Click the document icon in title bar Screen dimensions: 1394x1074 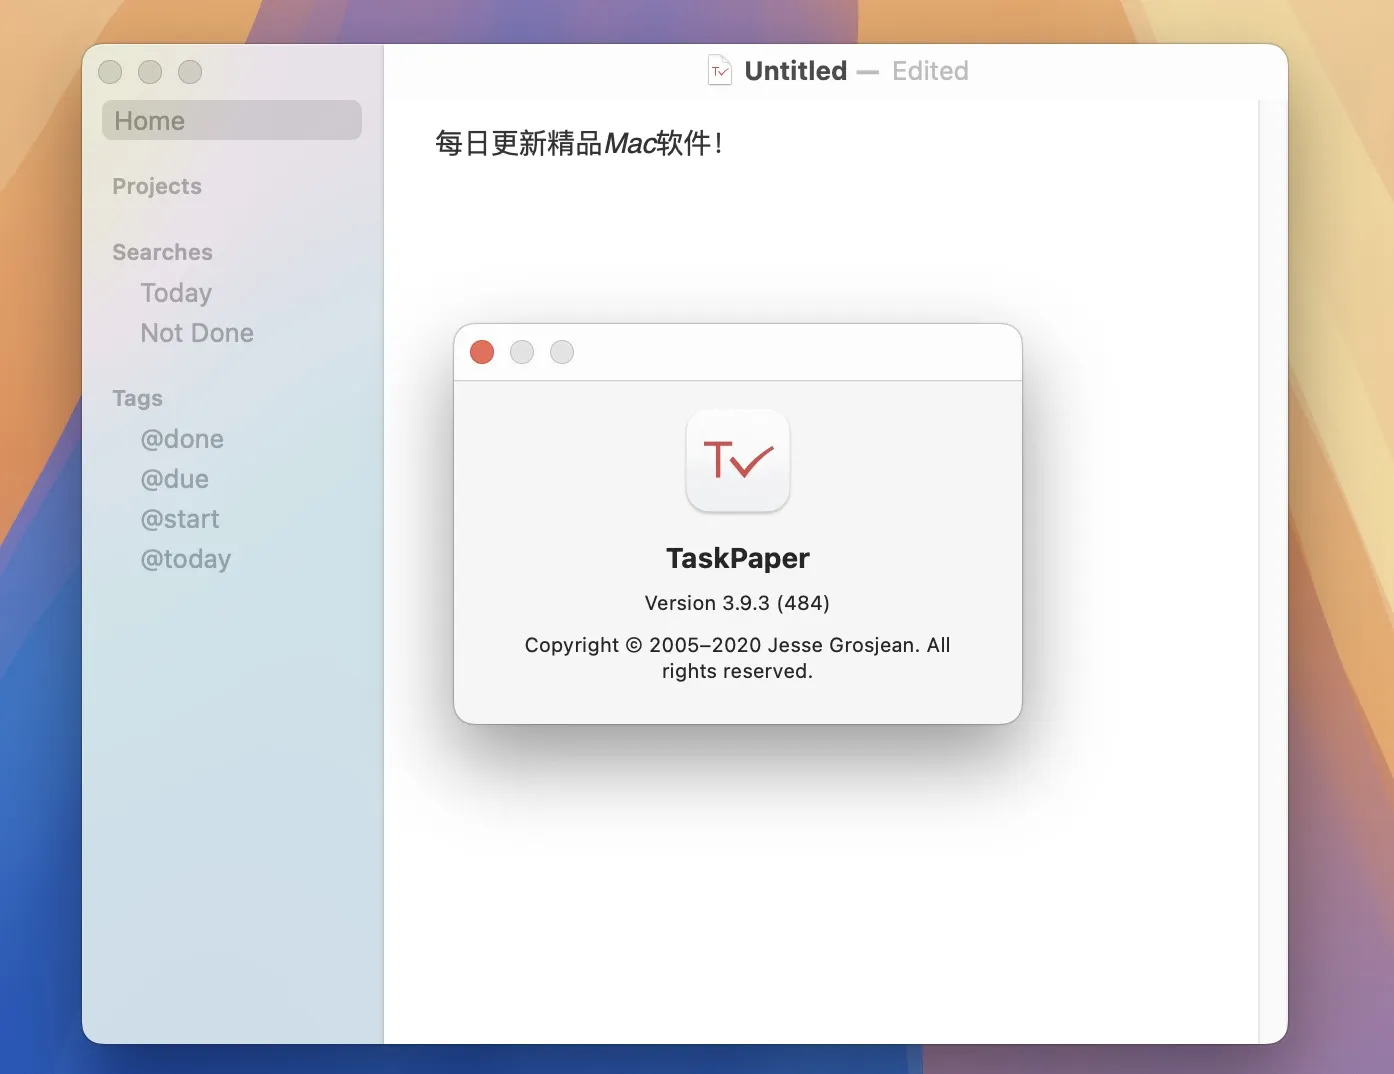(720, 71)
